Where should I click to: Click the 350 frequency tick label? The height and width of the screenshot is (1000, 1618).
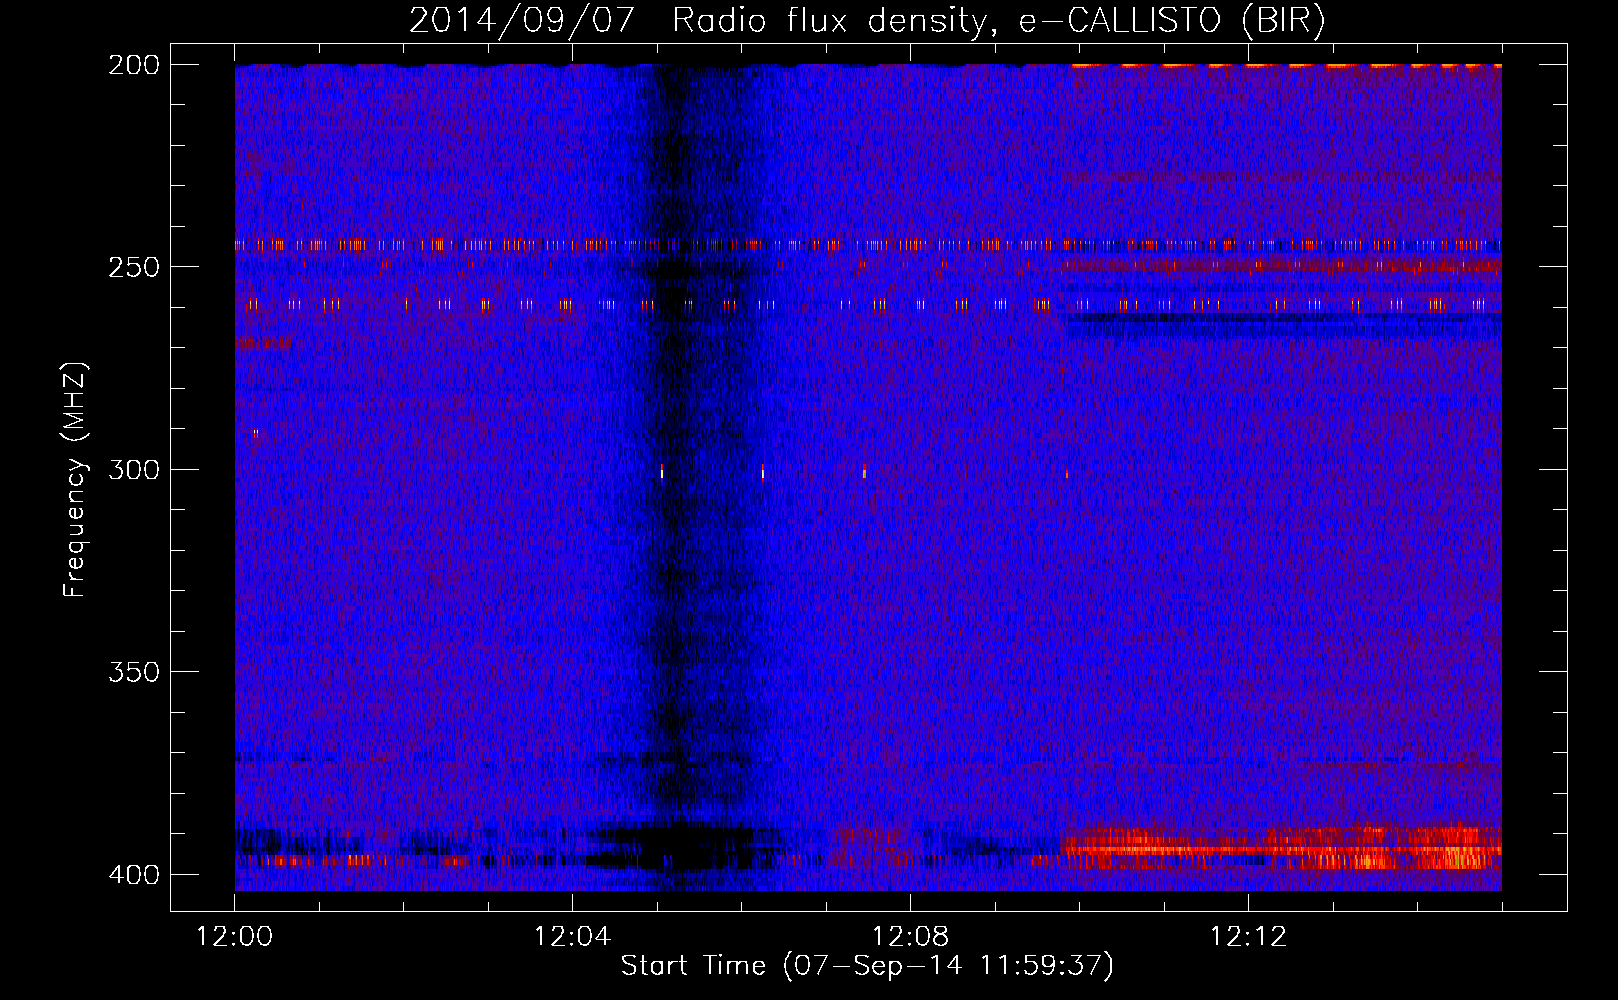click(x=134, y=672)
